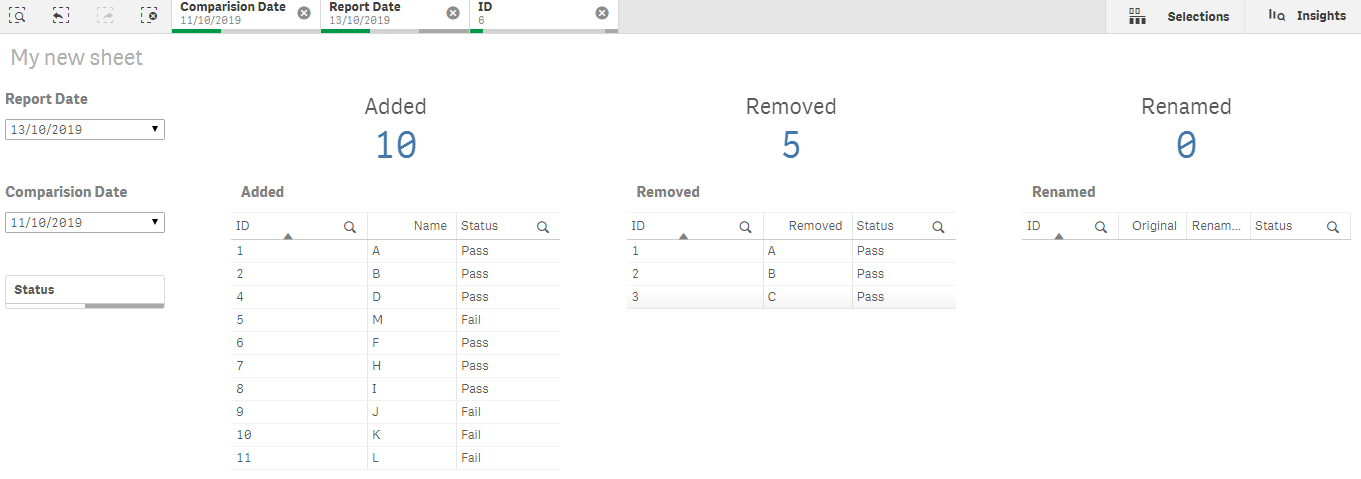The height and width of the screenshot is (479, 1361).
Task: Open the Insights advisor
Action: (x=1307, y=16)
